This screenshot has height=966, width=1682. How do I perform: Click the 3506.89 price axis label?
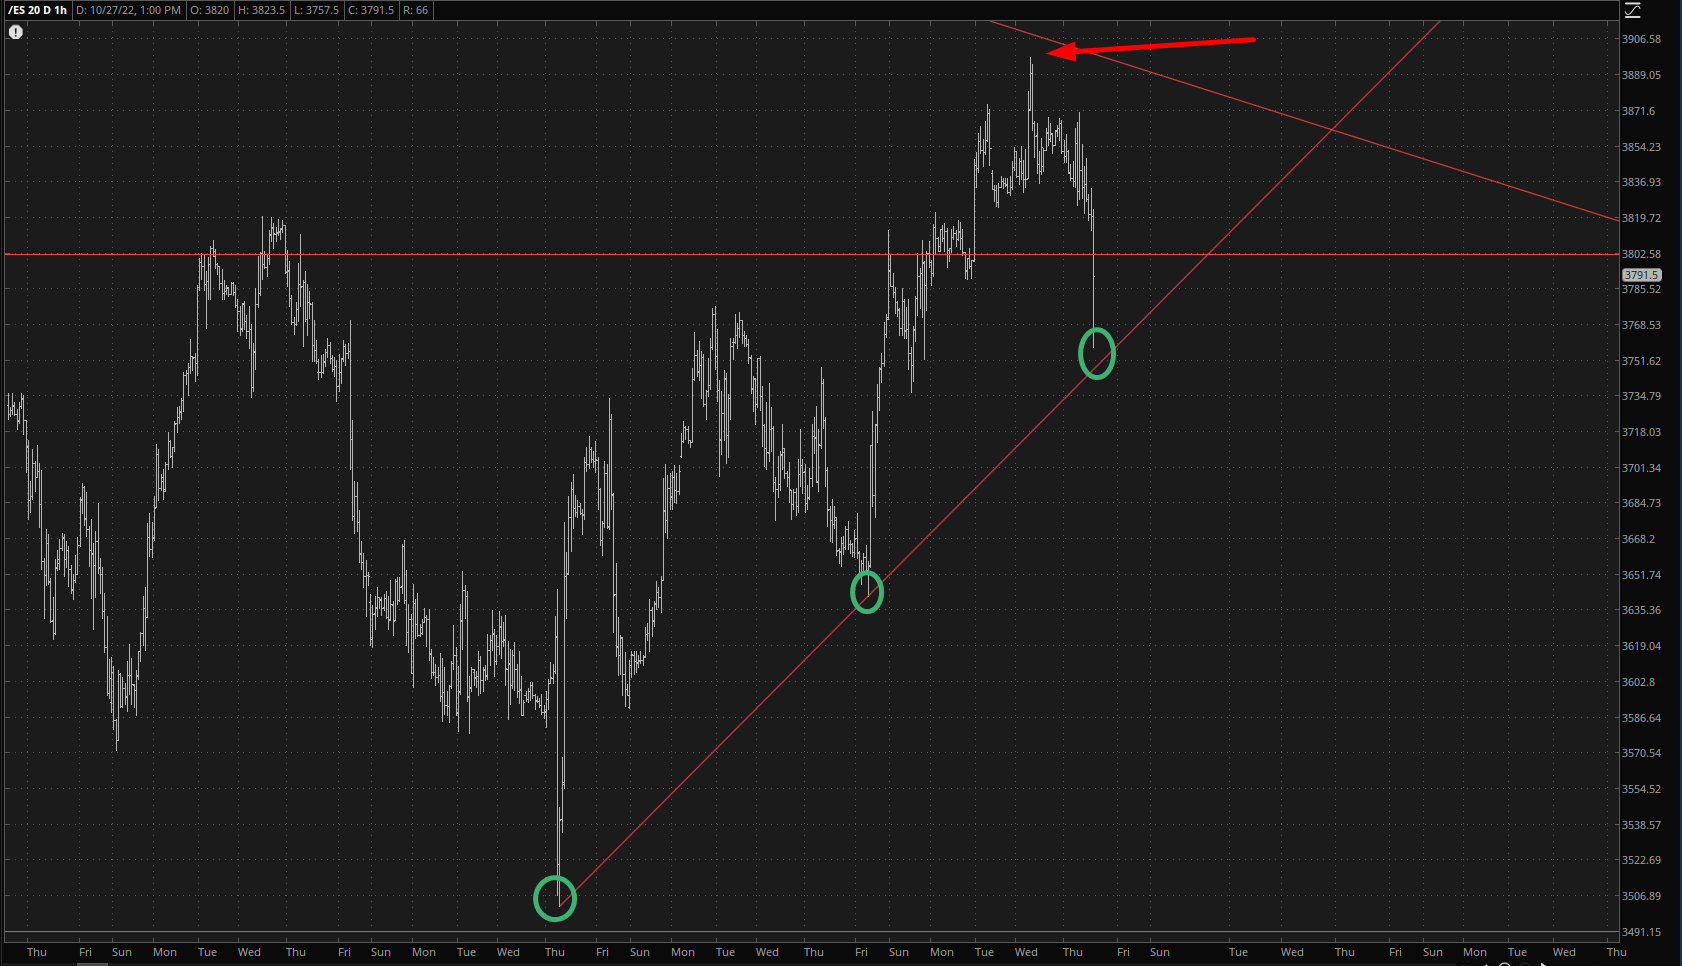click(1641, 896)
